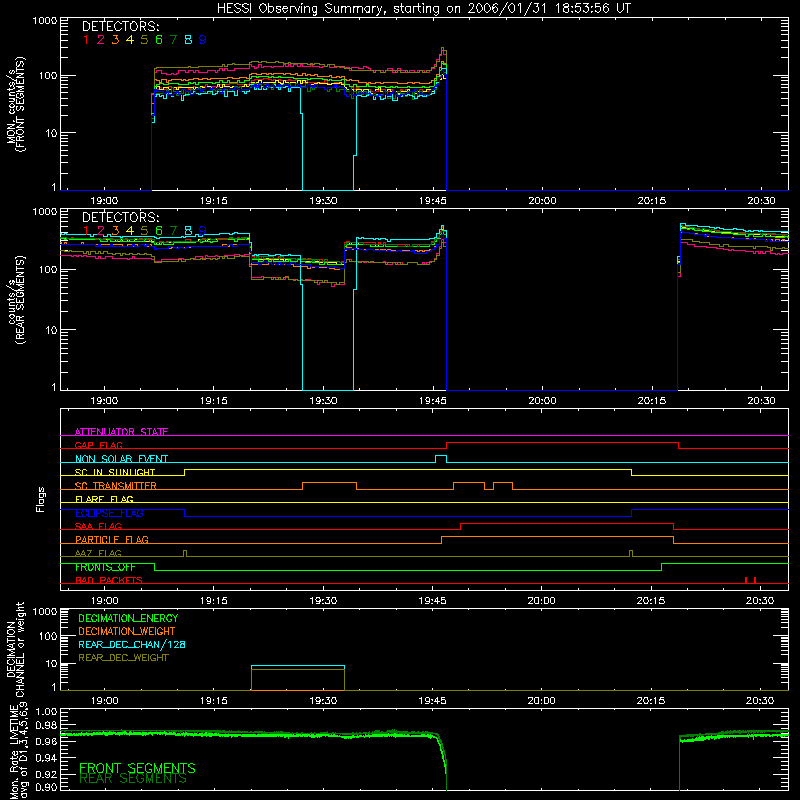
Task: Click the PARTICLE_FLAG label
Action: 112,539
